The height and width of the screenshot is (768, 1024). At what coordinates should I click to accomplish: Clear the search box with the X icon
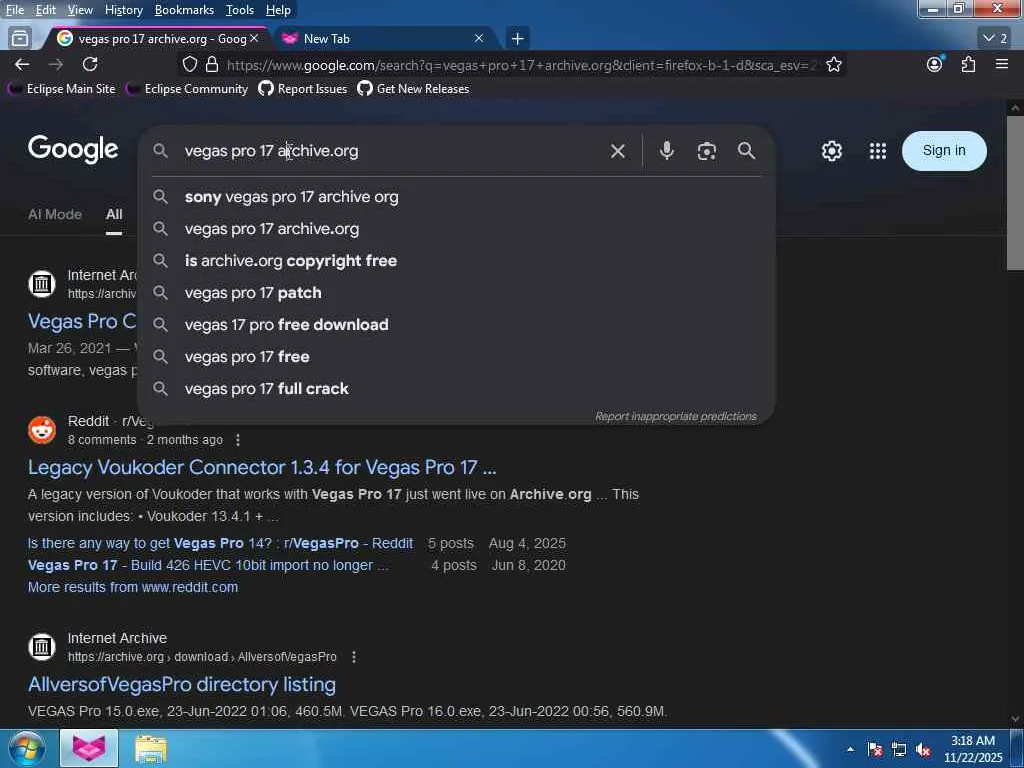click(617, 151)
